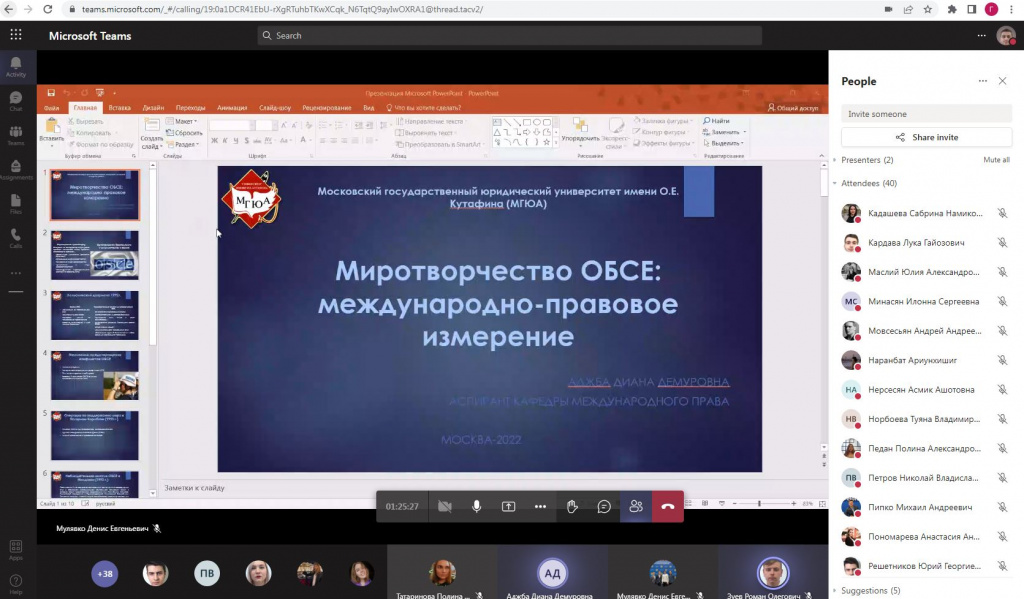
Task: Open People panel more options
Action: coord(983,81)
